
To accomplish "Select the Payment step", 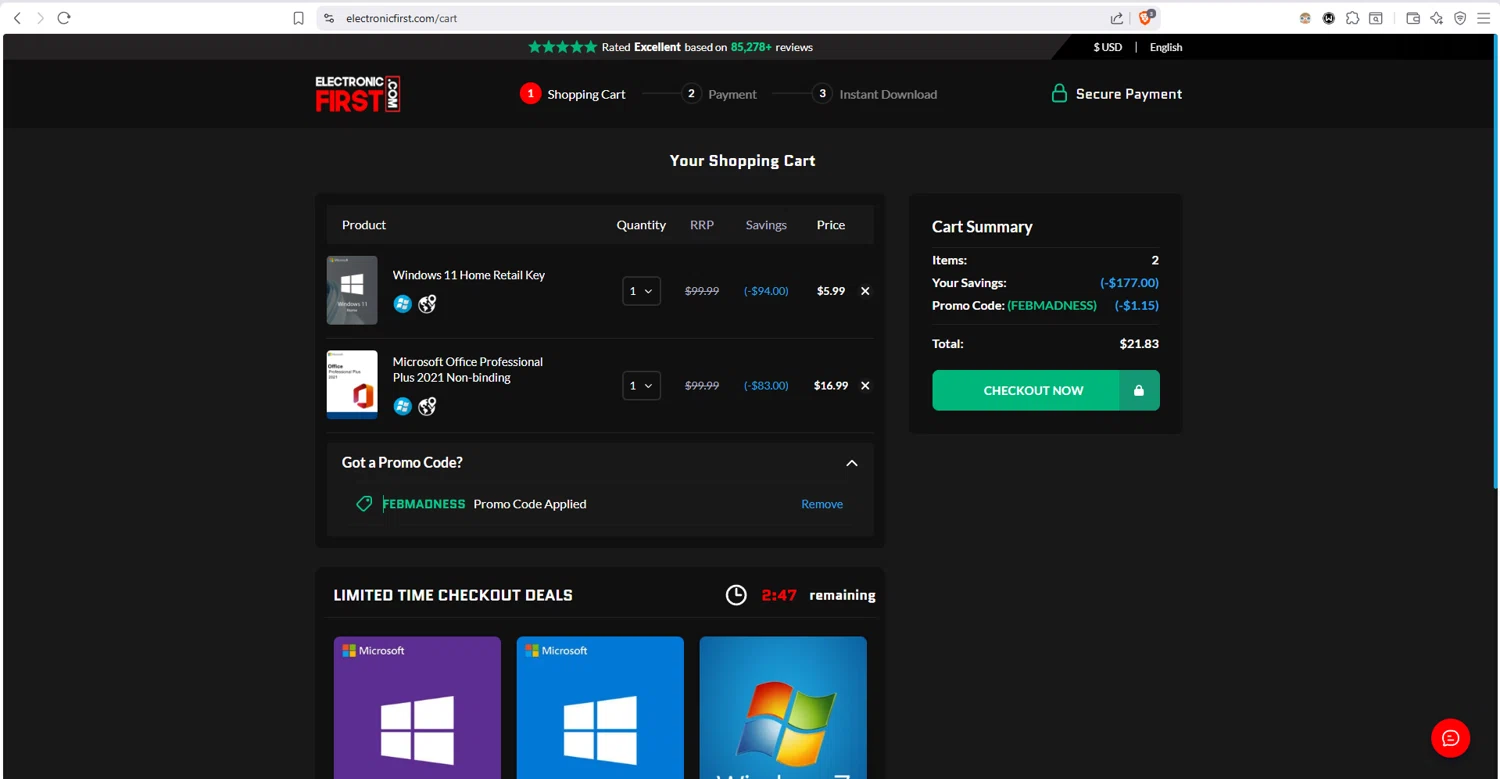I will point(719,94).
